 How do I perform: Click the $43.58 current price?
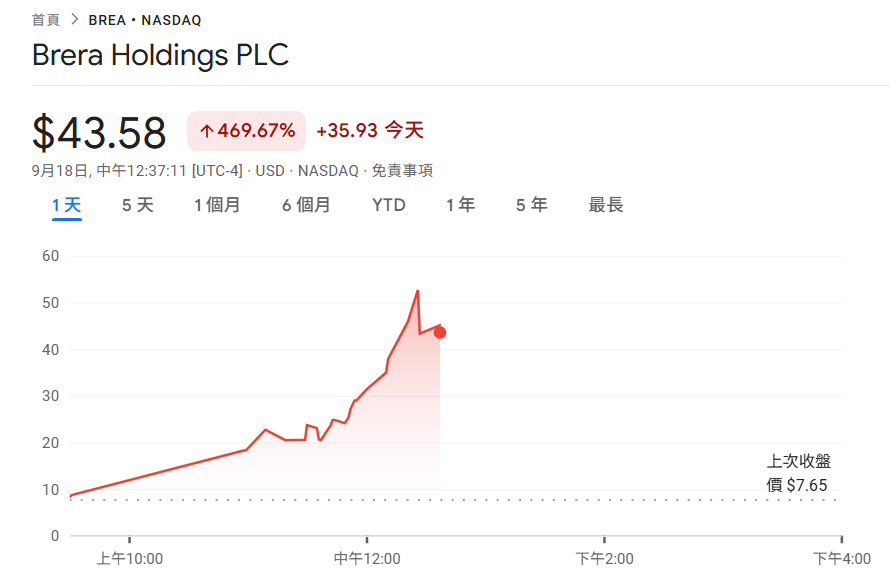[99, 132]
